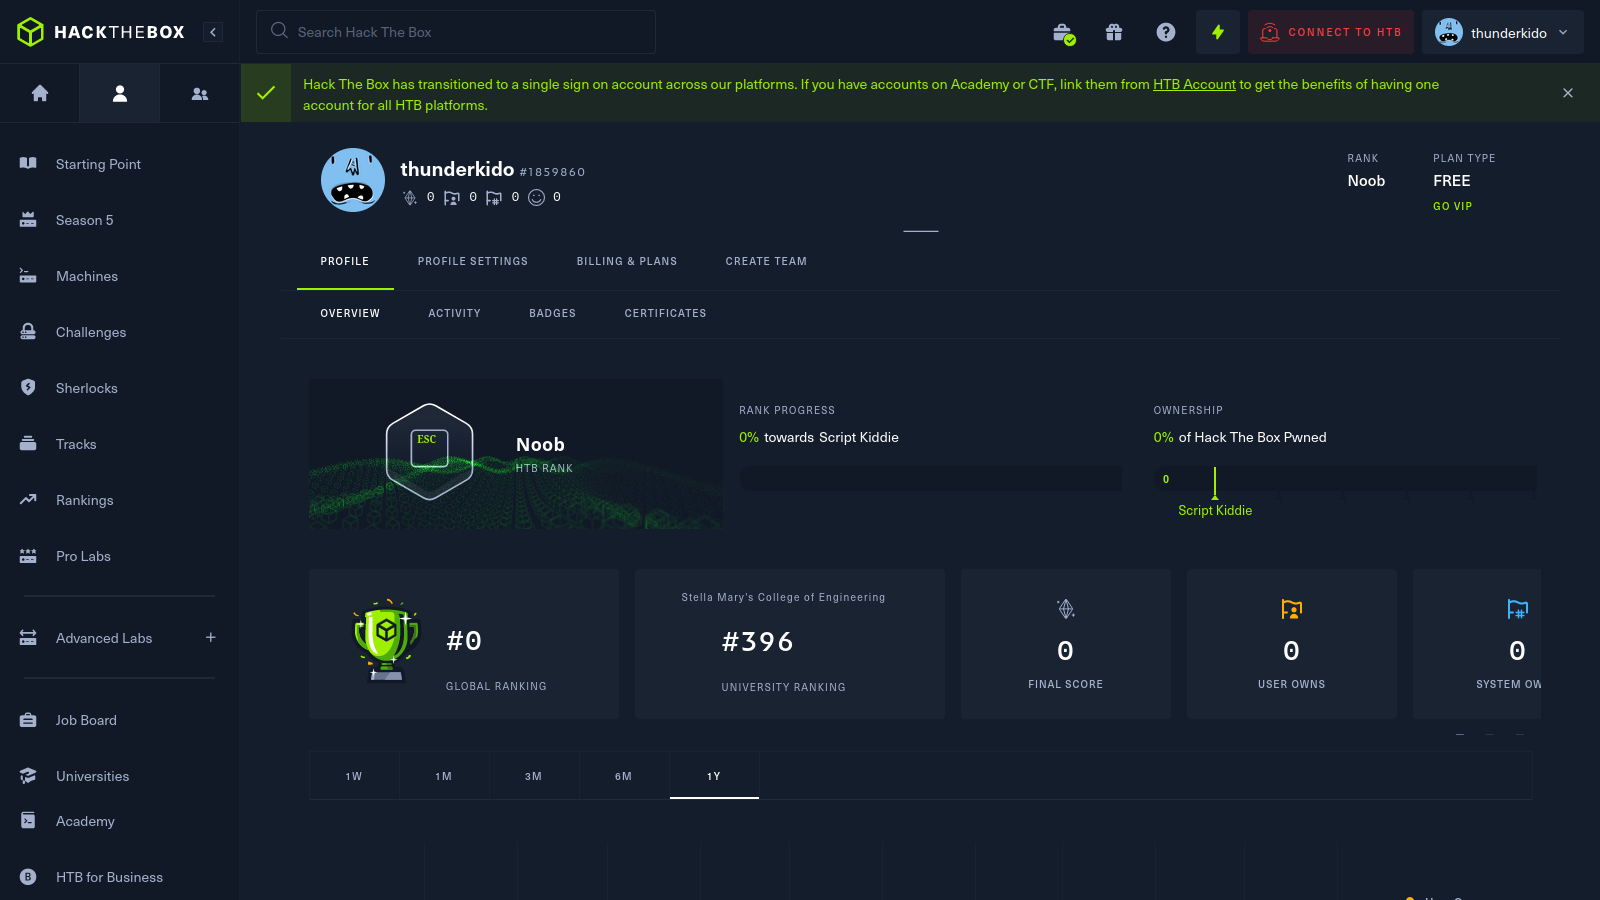Open the teams icon tab in sidebar

pyautogui.click(x=200, y=93)
